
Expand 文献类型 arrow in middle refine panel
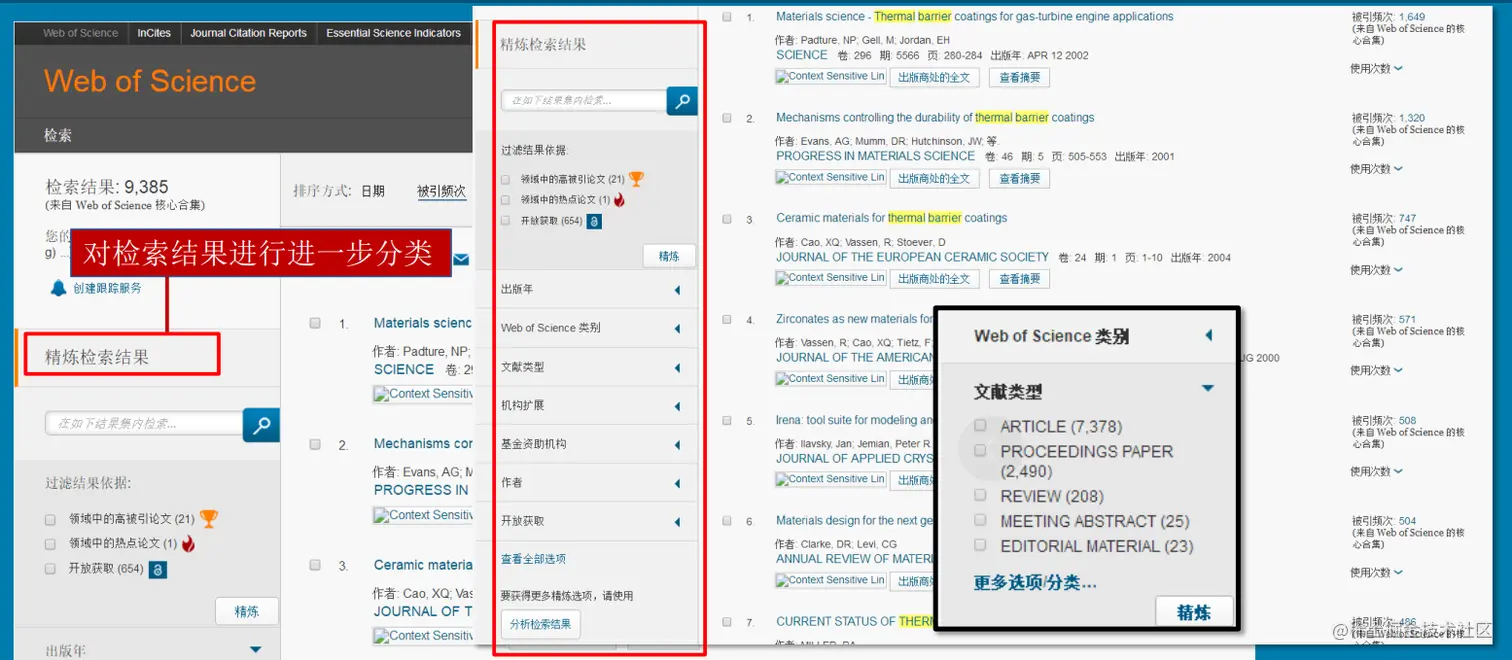click(x=677, y=368)
